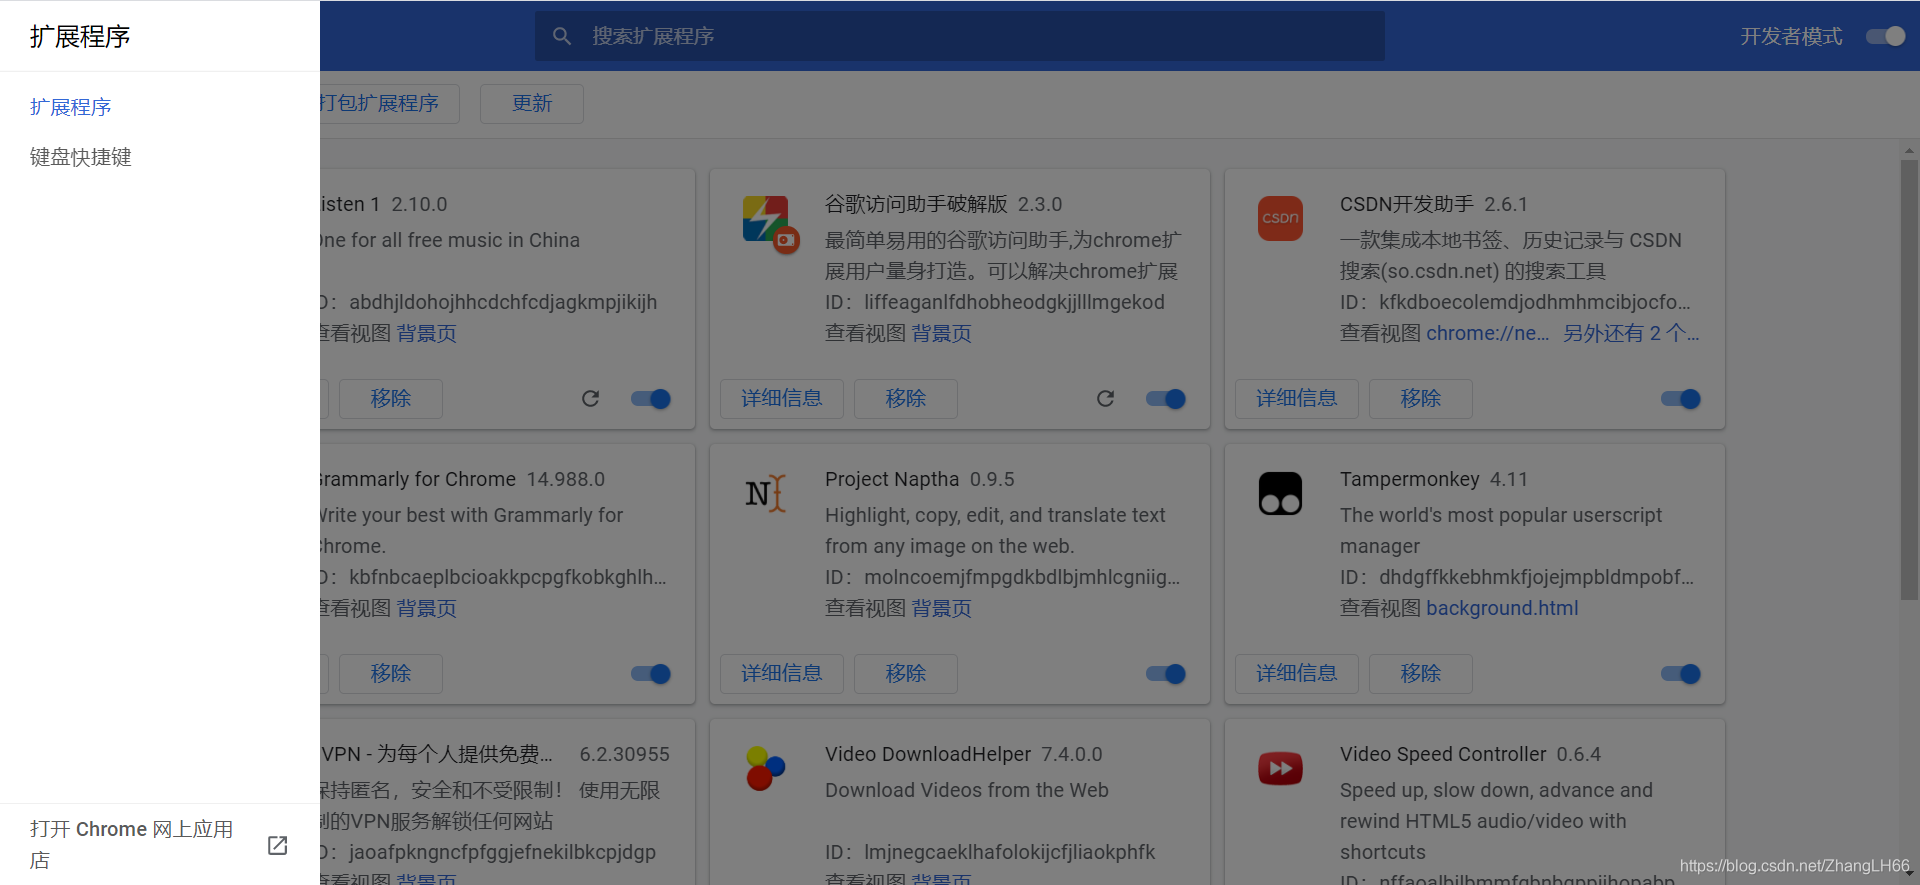Reload the Listen 1 extension

pos(590,399)
